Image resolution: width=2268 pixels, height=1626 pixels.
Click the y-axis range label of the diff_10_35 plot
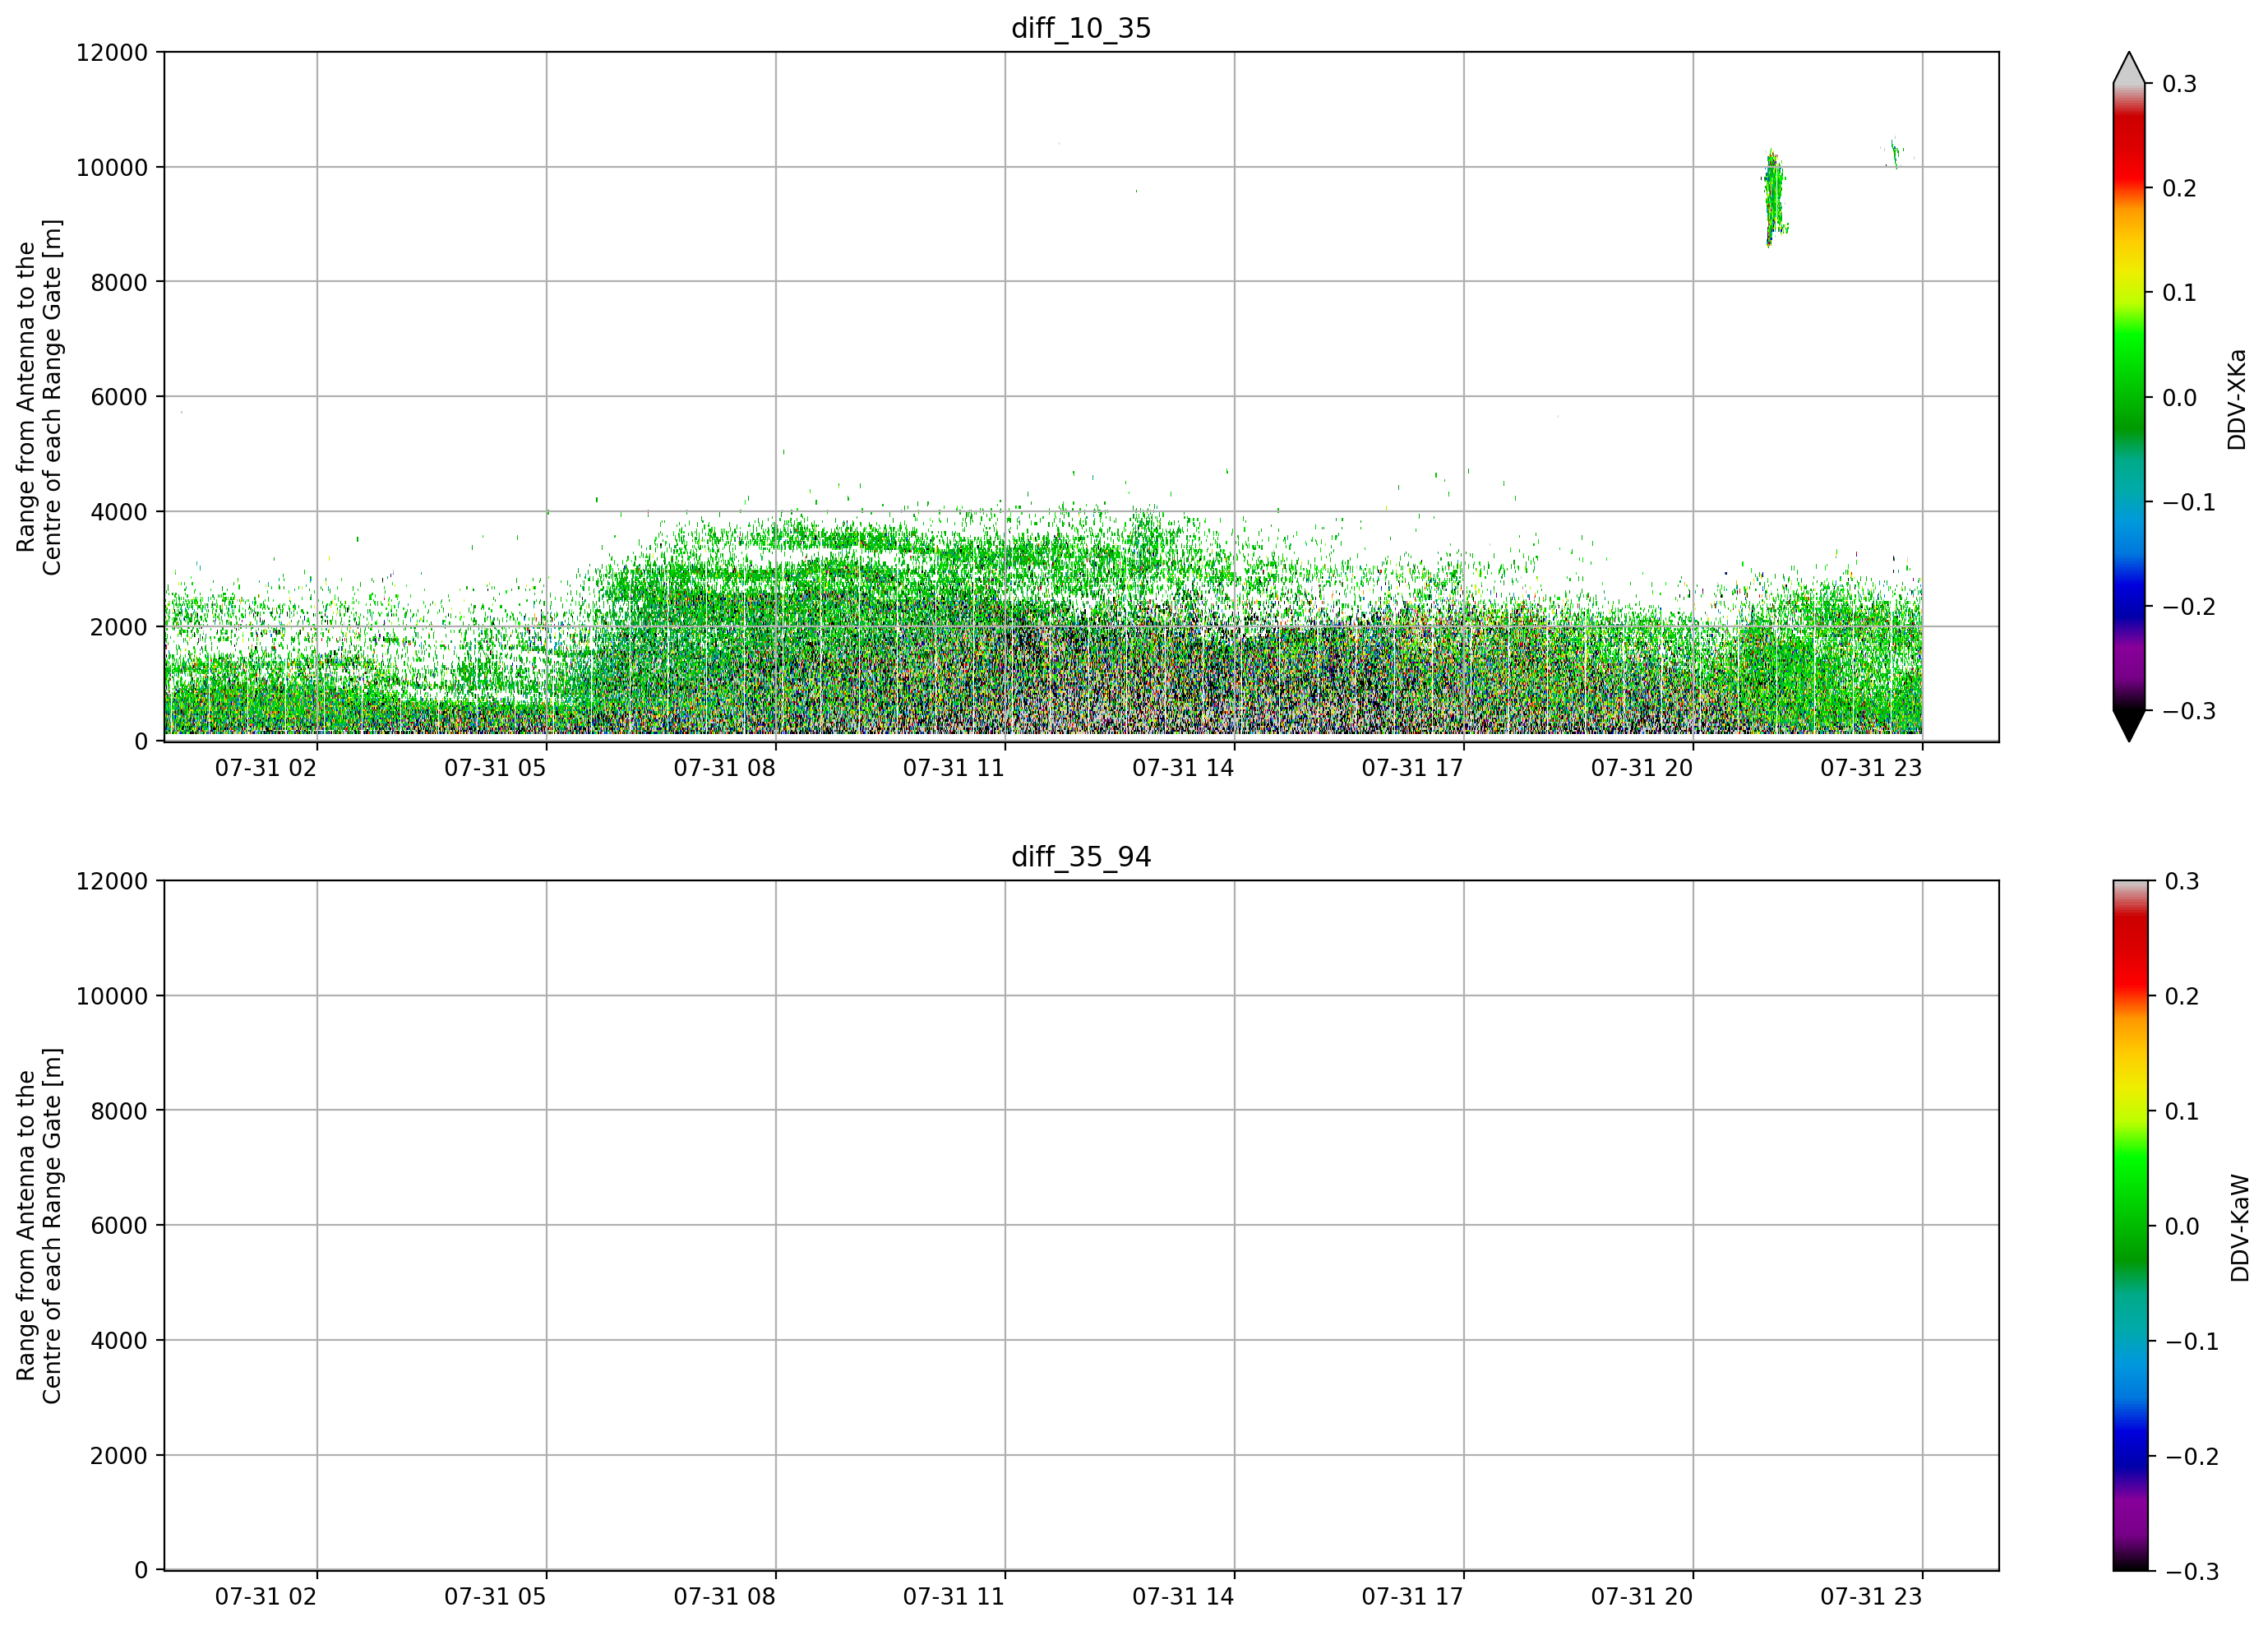point(39,397)
